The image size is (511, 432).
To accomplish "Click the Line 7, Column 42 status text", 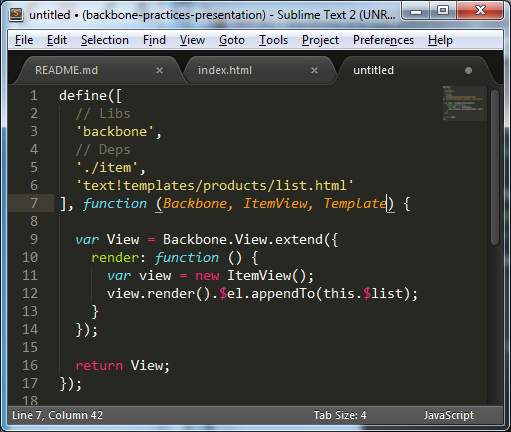I will click(57, 415).
